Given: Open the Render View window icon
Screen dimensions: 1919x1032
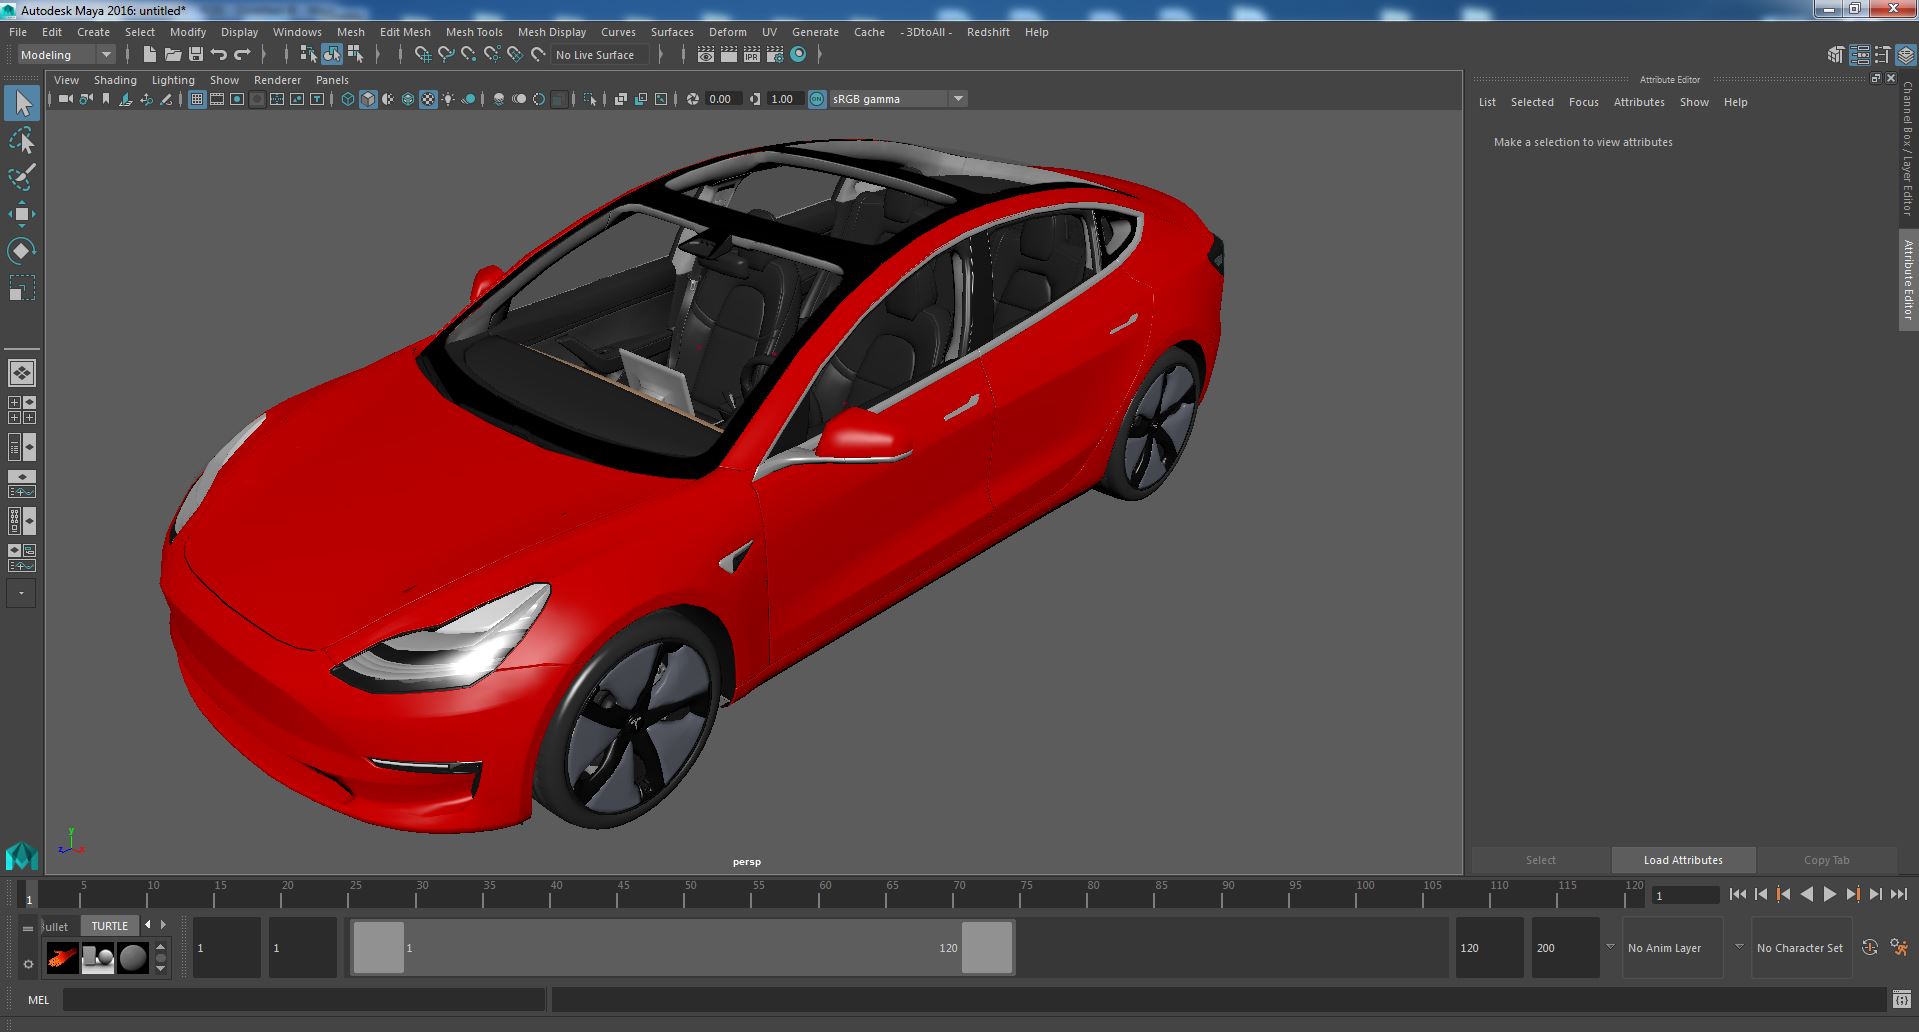Looking at the screenshot, I should click(x=705, y=55).
